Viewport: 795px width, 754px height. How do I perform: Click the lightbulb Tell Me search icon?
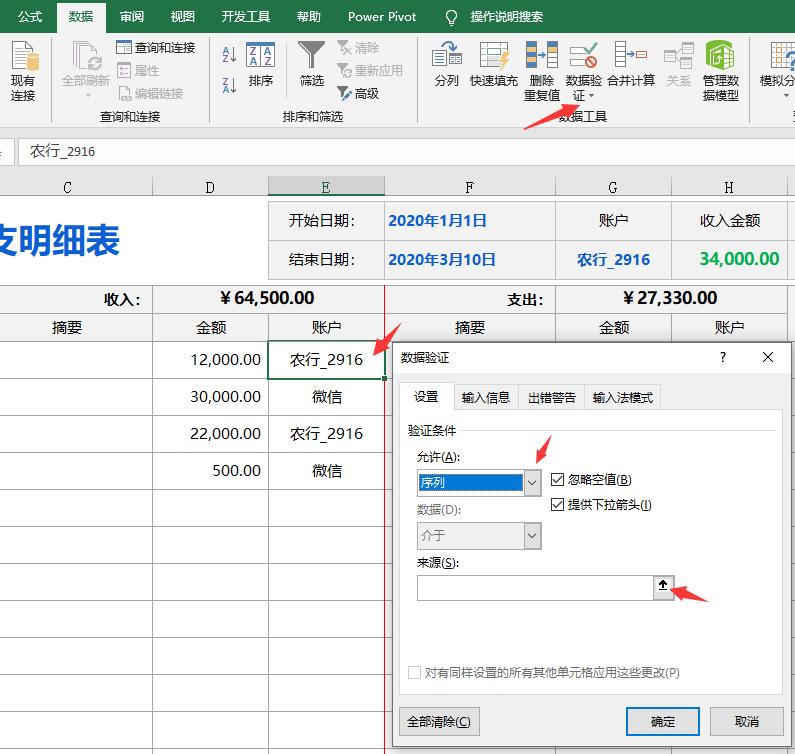tap(451, 17)
